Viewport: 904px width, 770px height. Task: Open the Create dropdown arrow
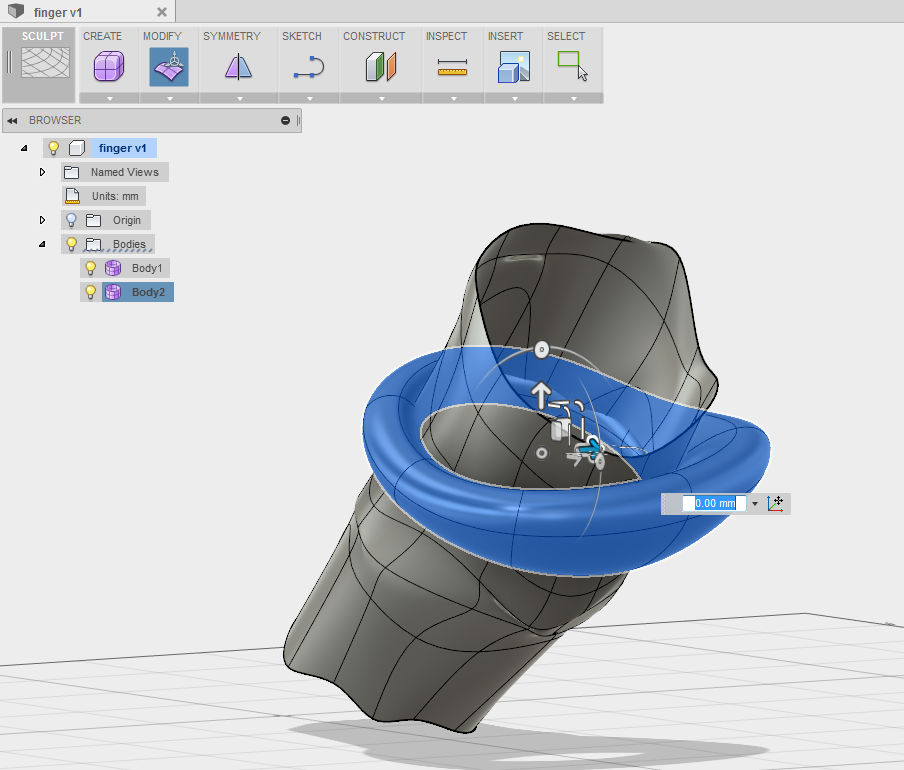coord(108,98)
